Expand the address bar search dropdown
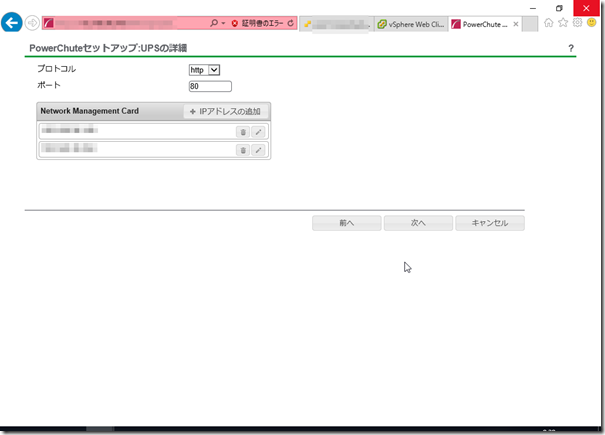 [x=223, y=23]
